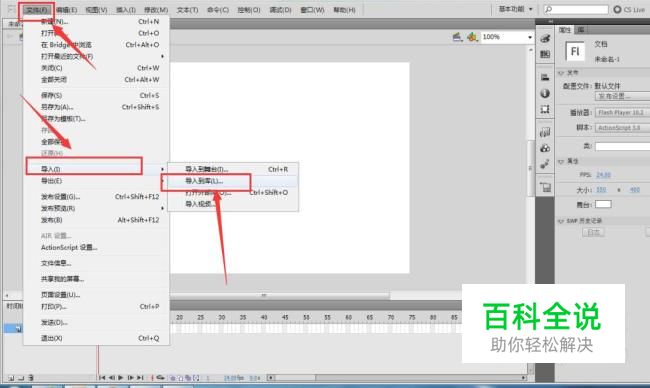Open the Transform panel icon

tap(545, 109)
